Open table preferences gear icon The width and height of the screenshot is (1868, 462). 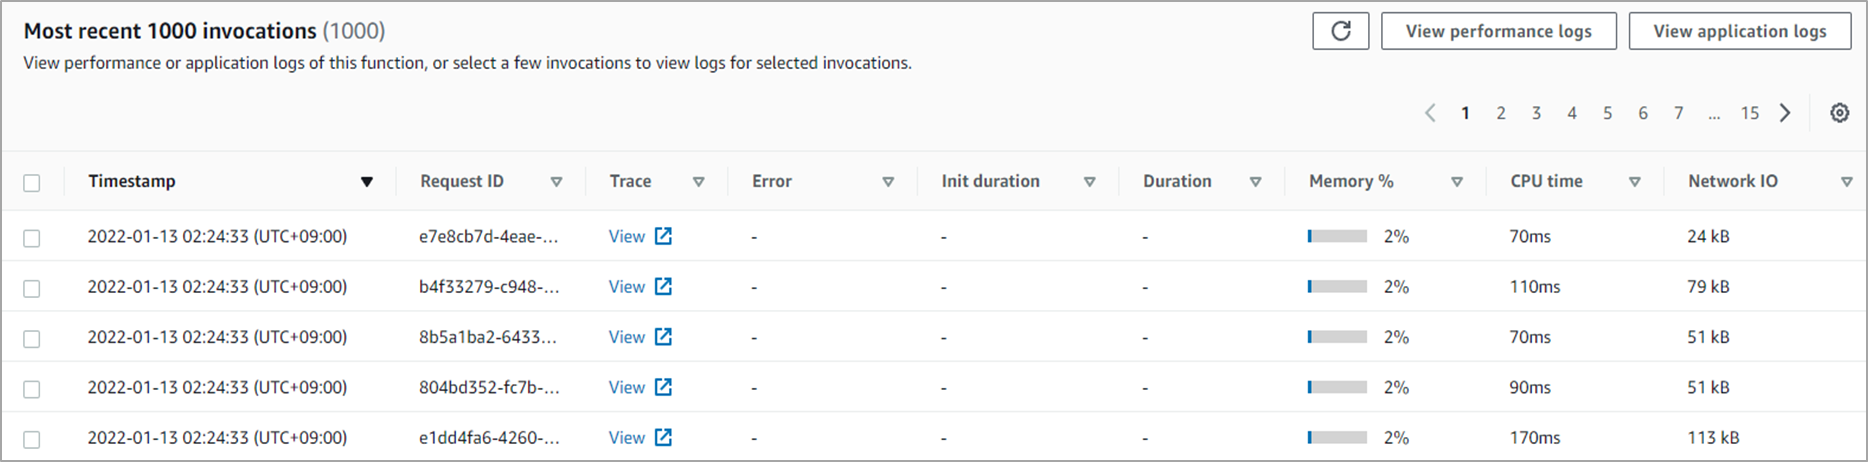point(1839,113)
